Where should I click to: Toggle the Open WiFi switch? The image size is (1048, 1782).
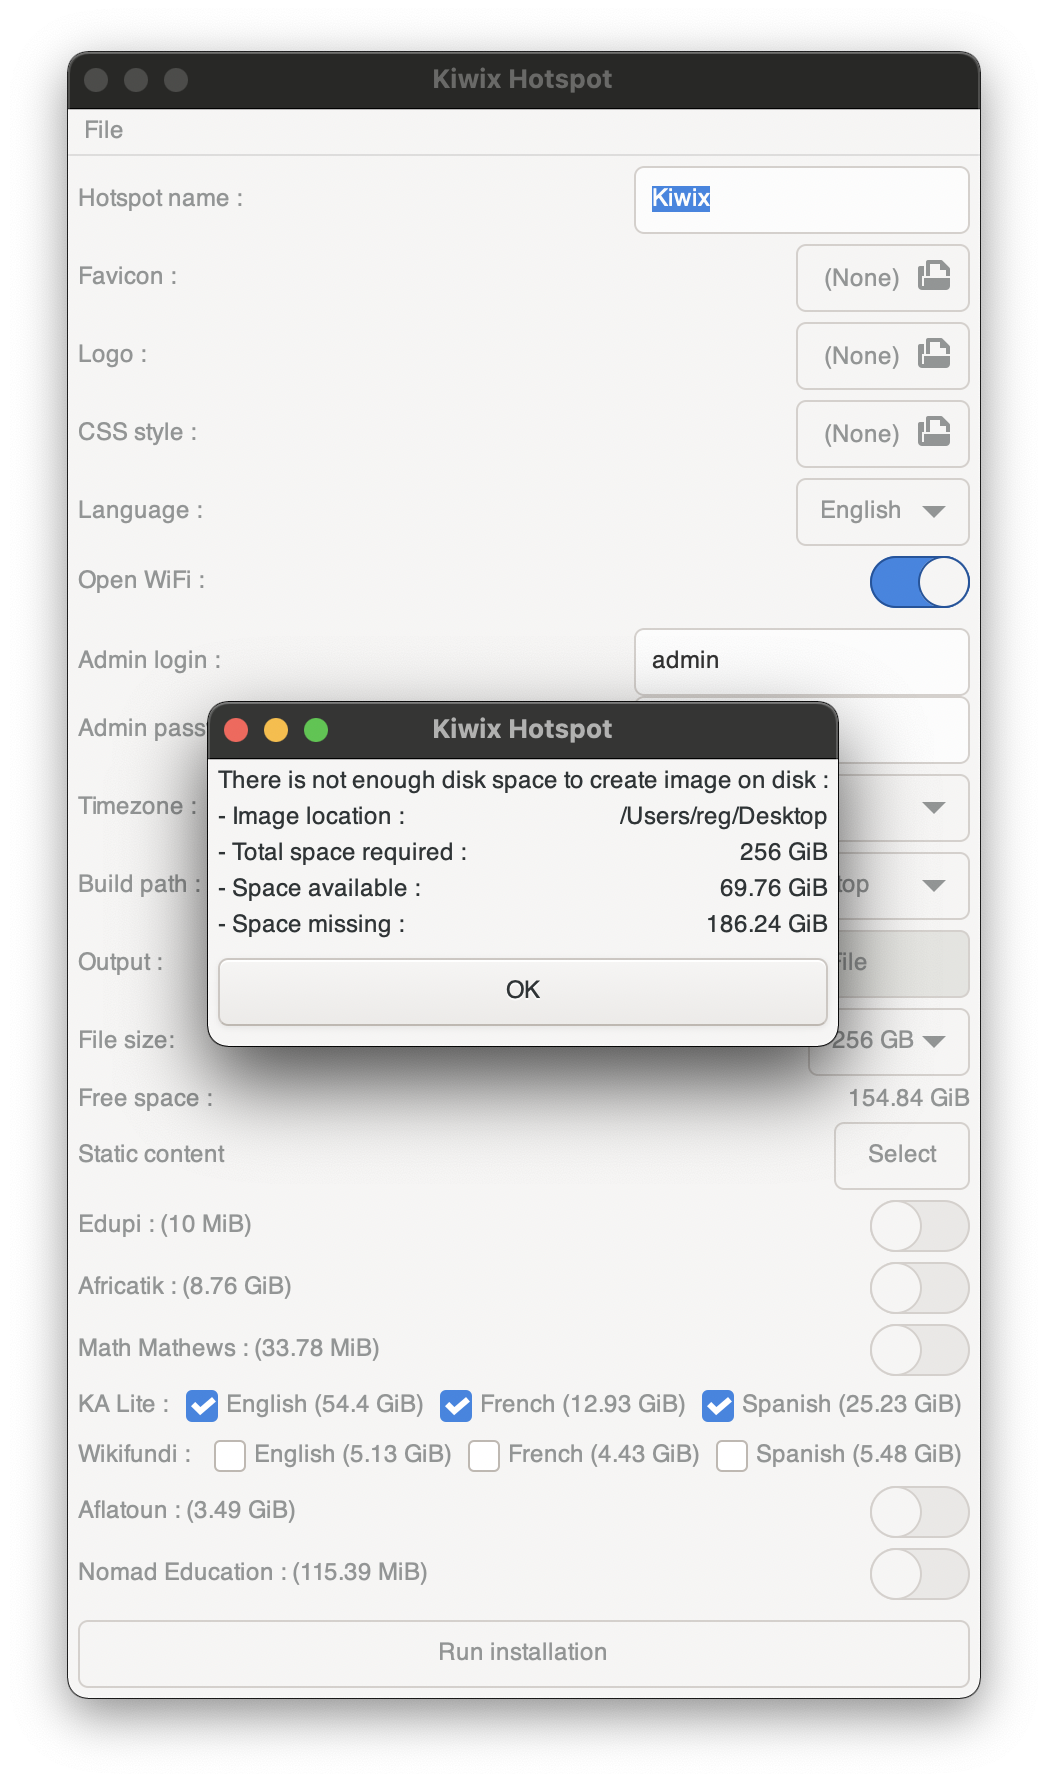point(919,582)
